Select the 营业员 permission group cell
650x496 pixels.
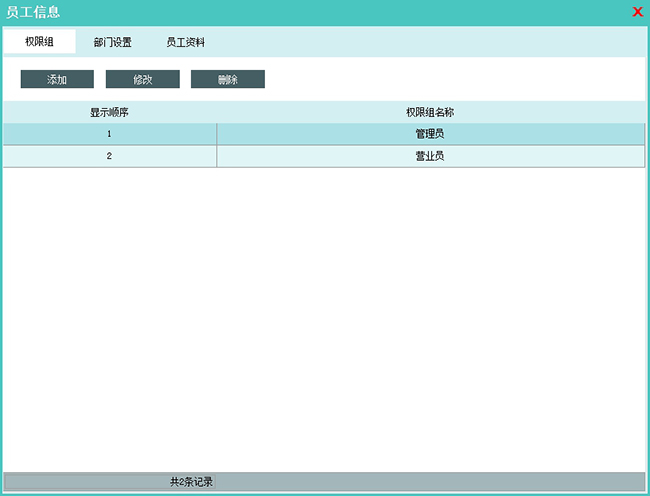(430, 157)
